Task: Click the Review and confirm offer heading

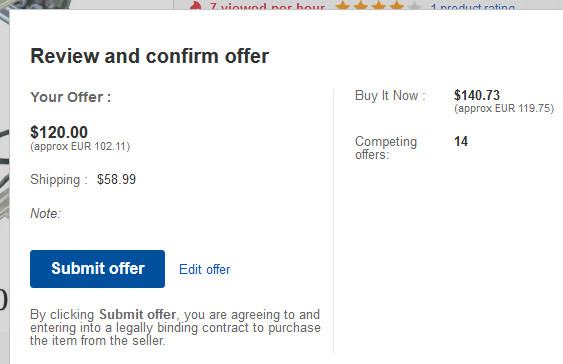Action: coord(150,56)
